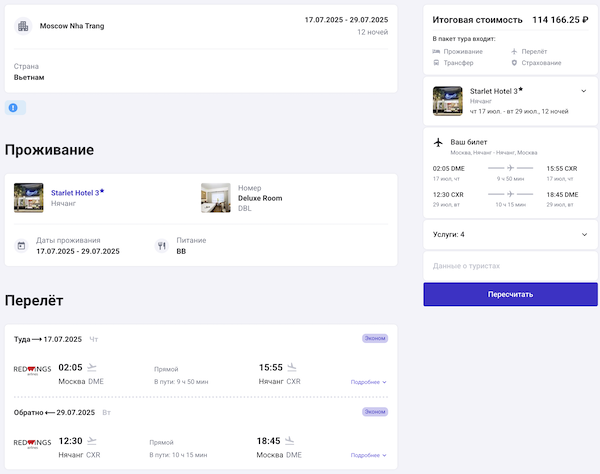
Task: Click the Эконом badge on outbound flight
Action: click(374, 339)
